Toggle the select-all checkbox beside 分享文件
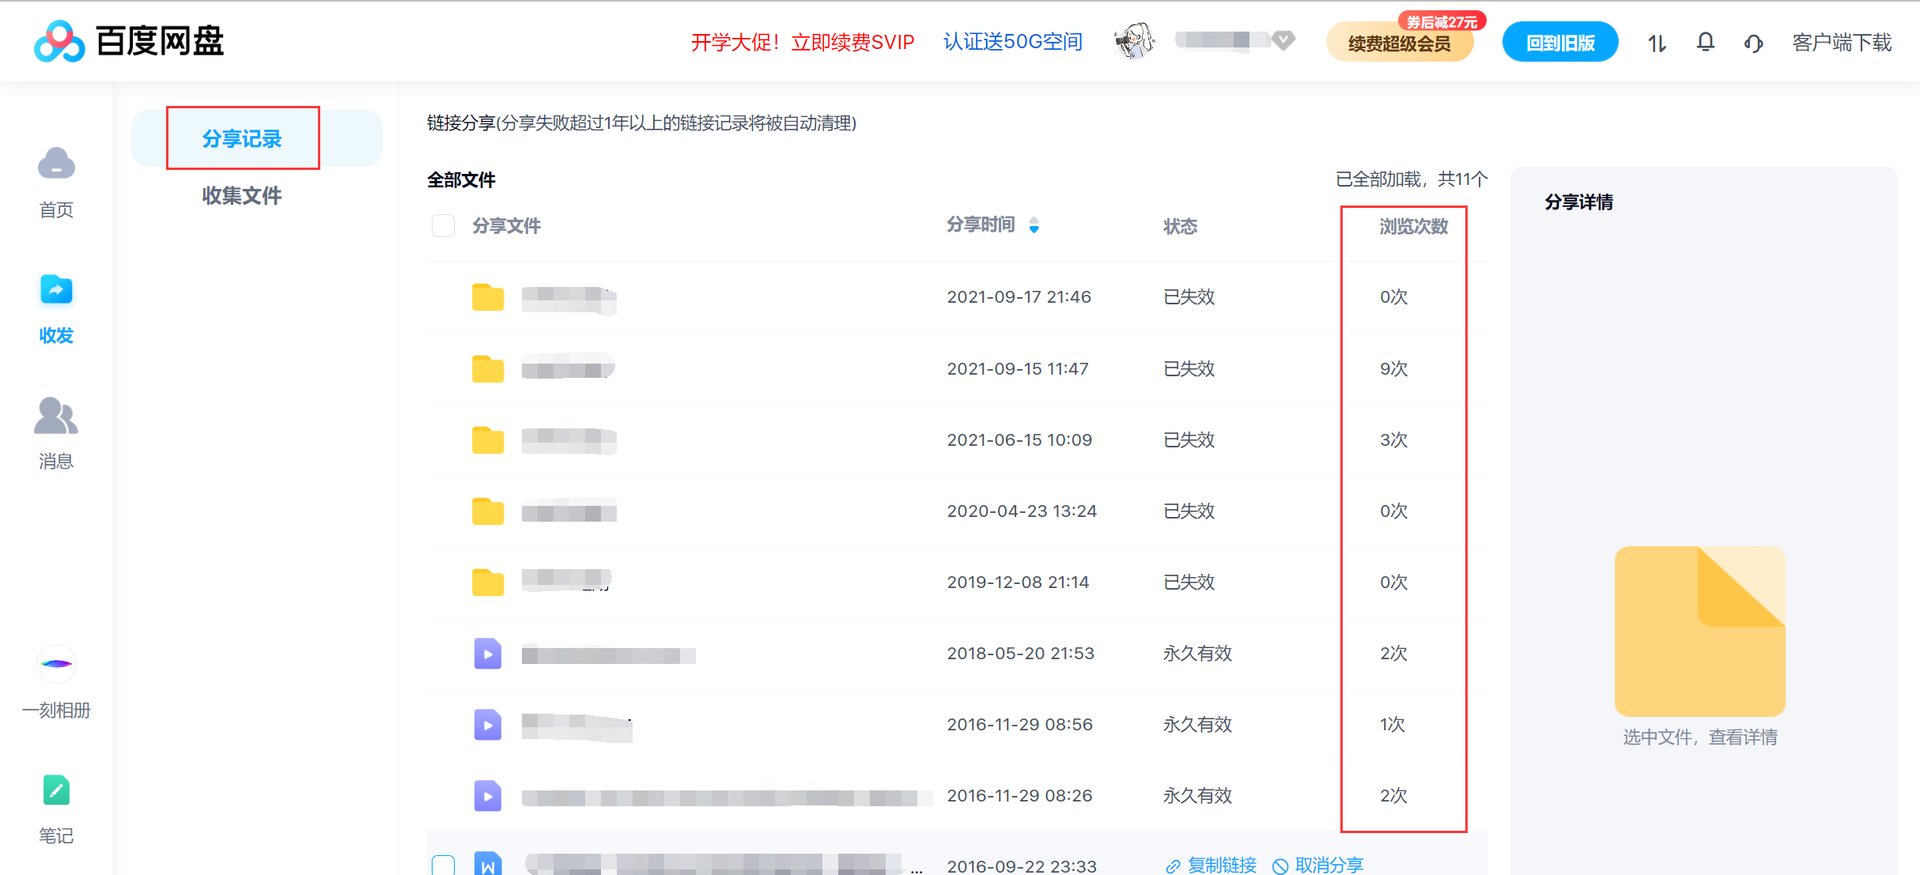Screen dimensions: 1920x875 click(x=443, y=225)
